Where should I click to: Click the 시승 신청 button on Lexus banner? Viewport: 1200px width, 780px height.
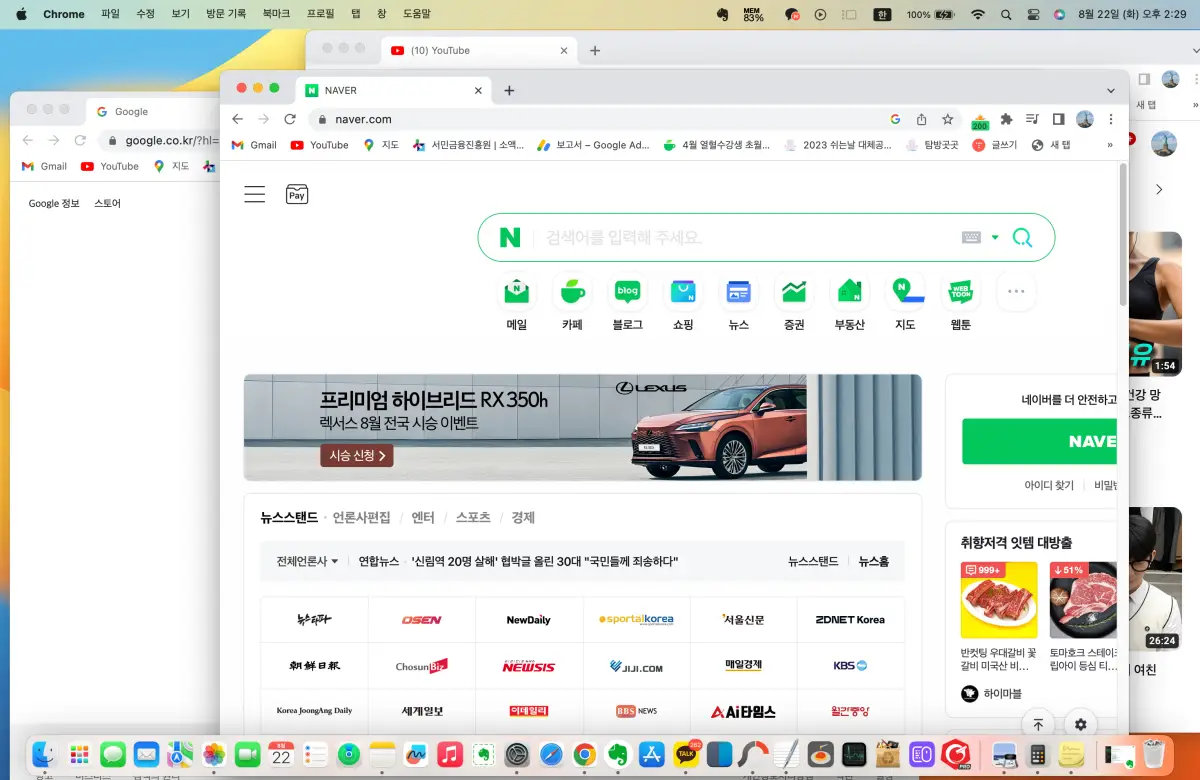357,455
